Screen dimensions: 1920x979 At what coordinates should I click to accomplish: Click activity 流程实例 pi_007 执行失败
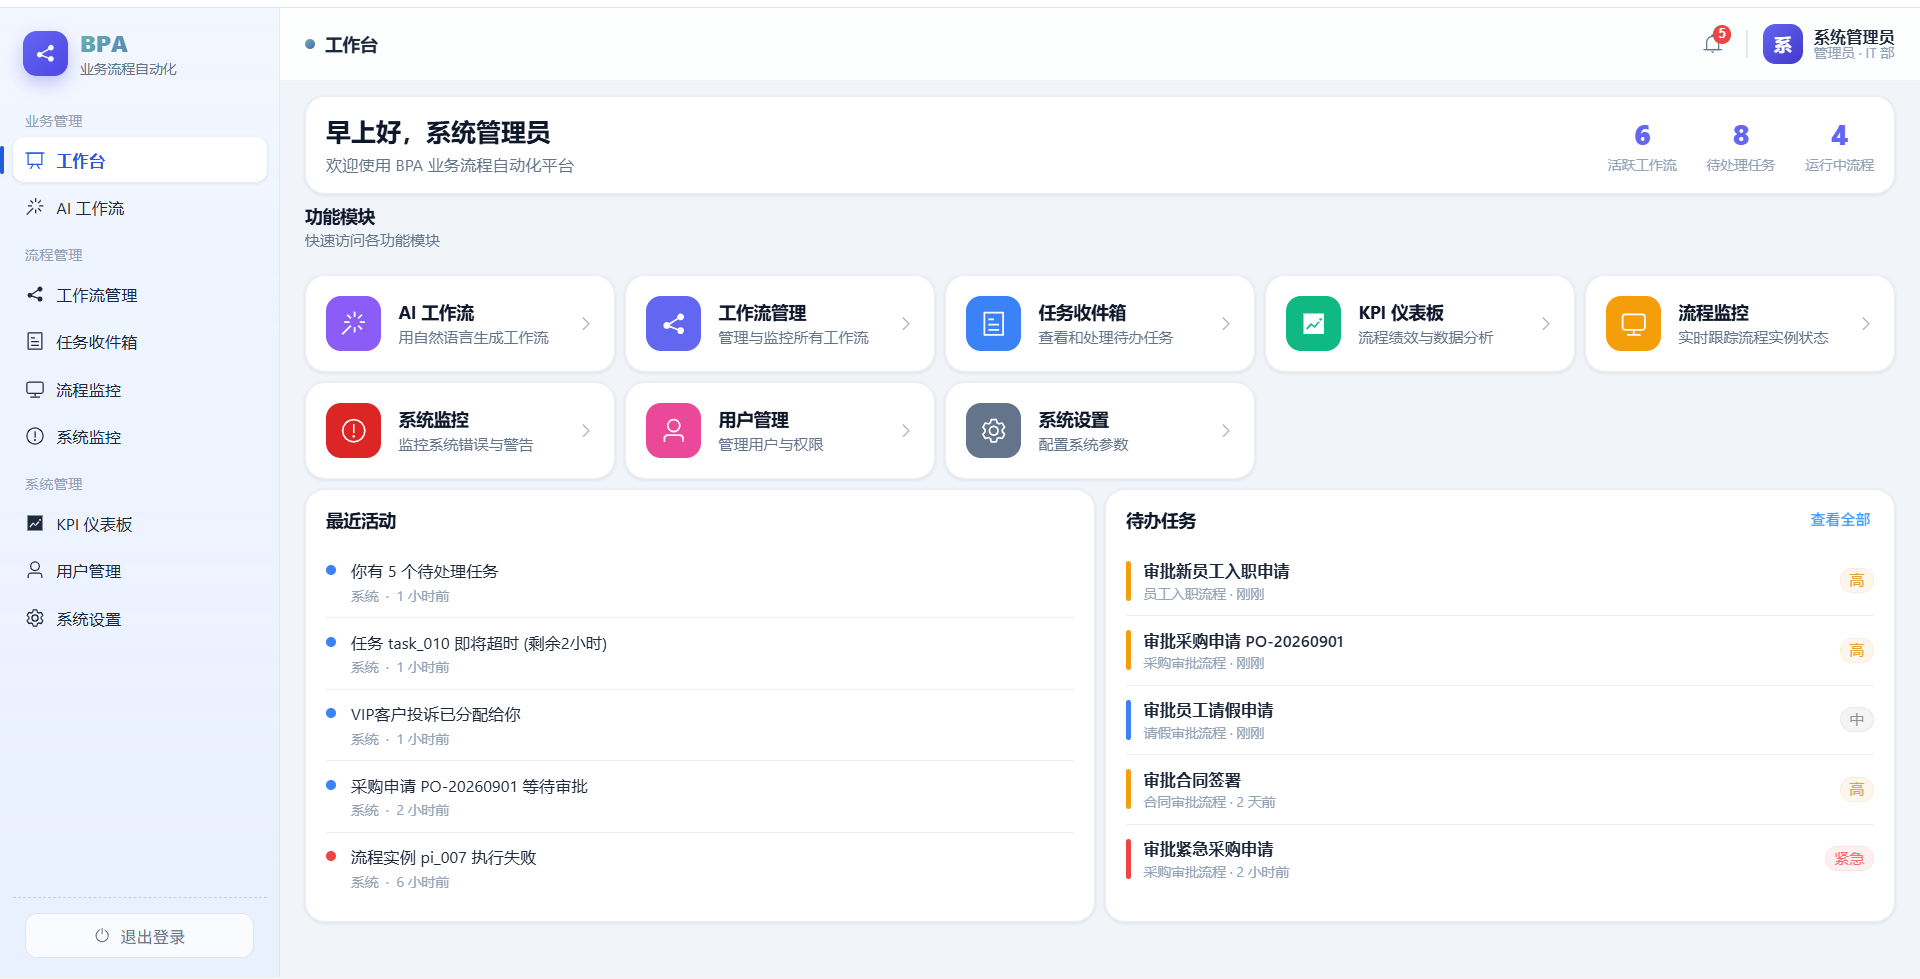tap(700, 868)
